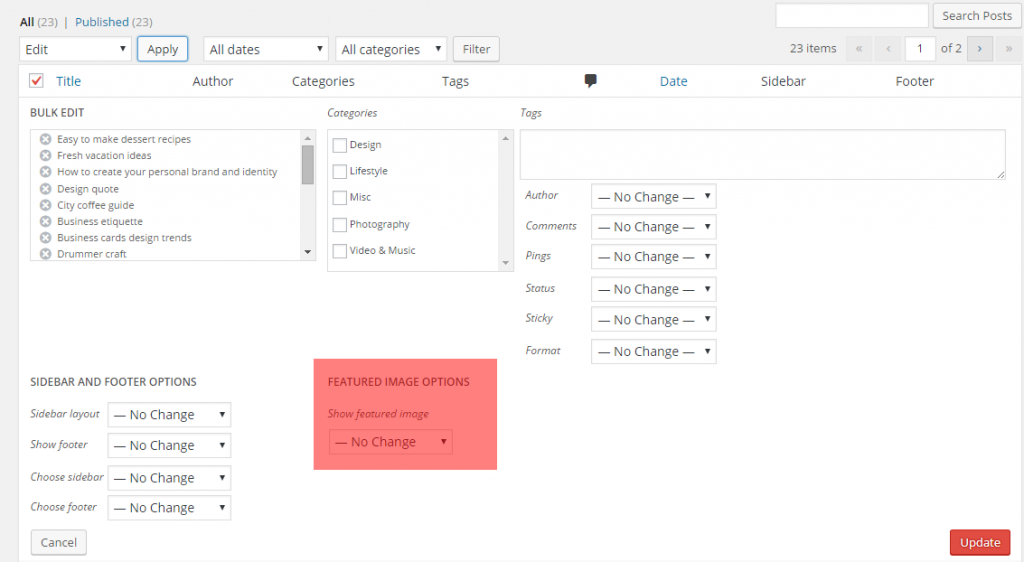Tick the Photography category checkbox
1024x562 pixels.
(340, 225)
